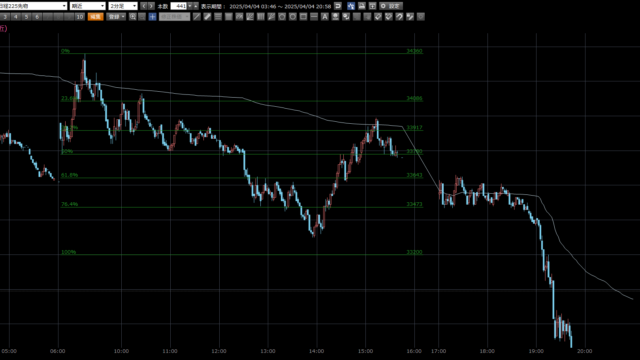Select the thin trend line drawing tool
640x360 pixels.
click(197, 17)
